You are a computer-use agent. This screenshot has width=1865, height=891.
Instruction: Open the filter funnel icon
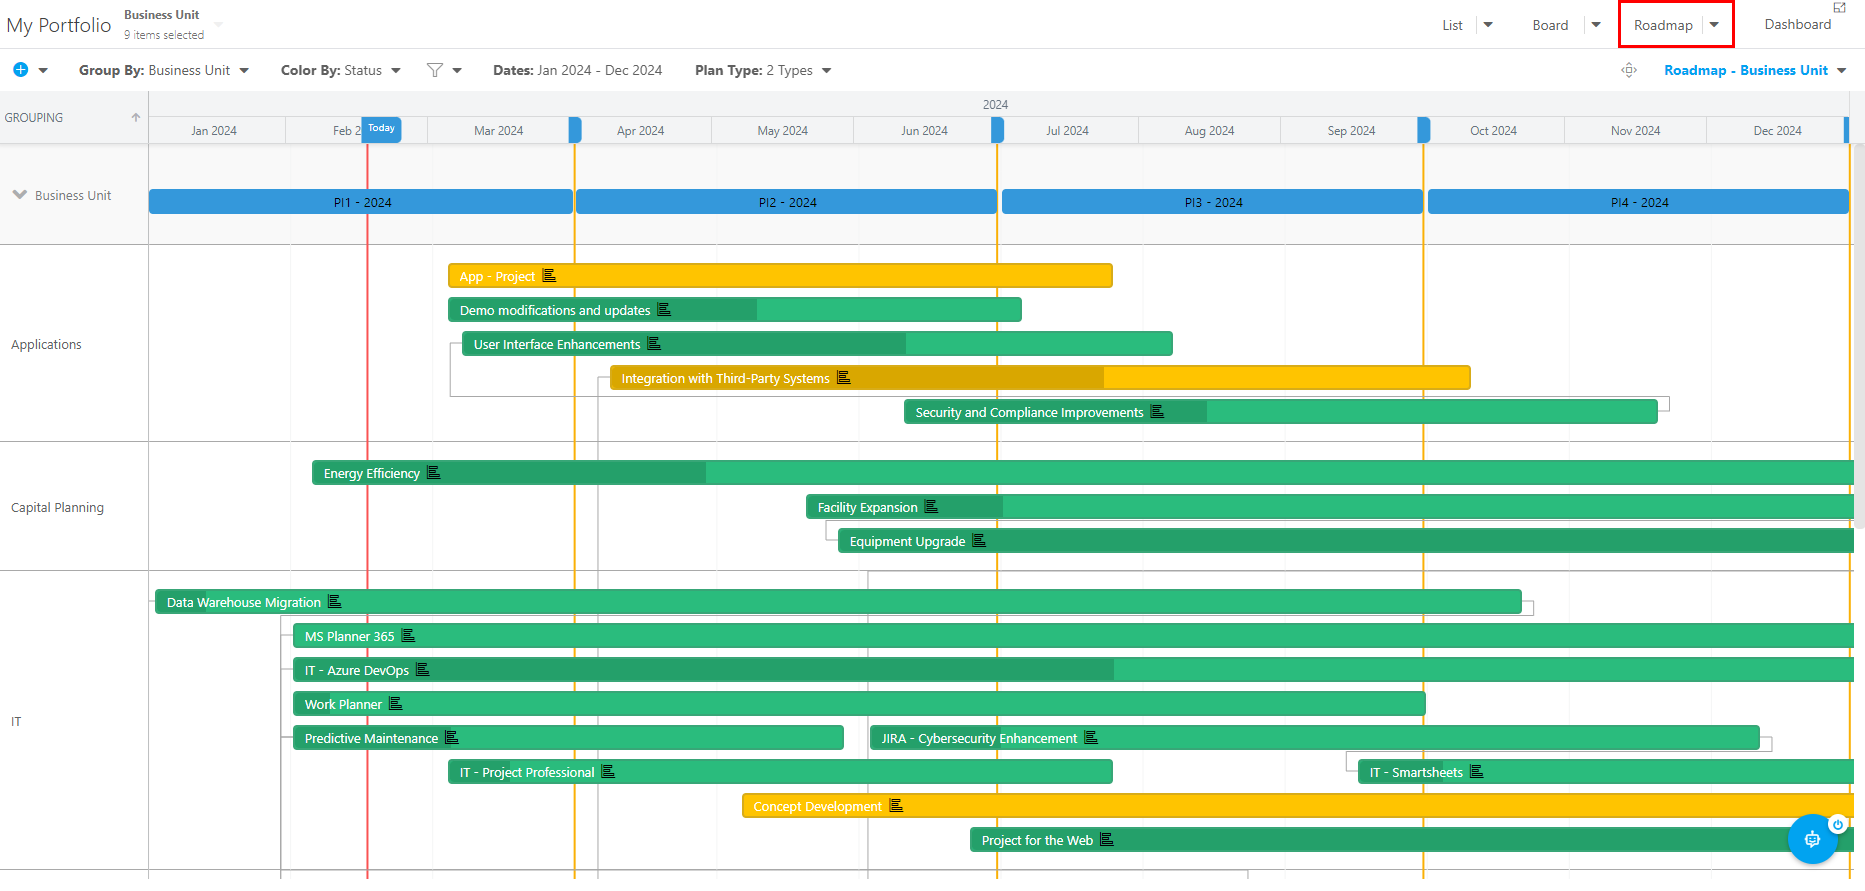(434, 70)
